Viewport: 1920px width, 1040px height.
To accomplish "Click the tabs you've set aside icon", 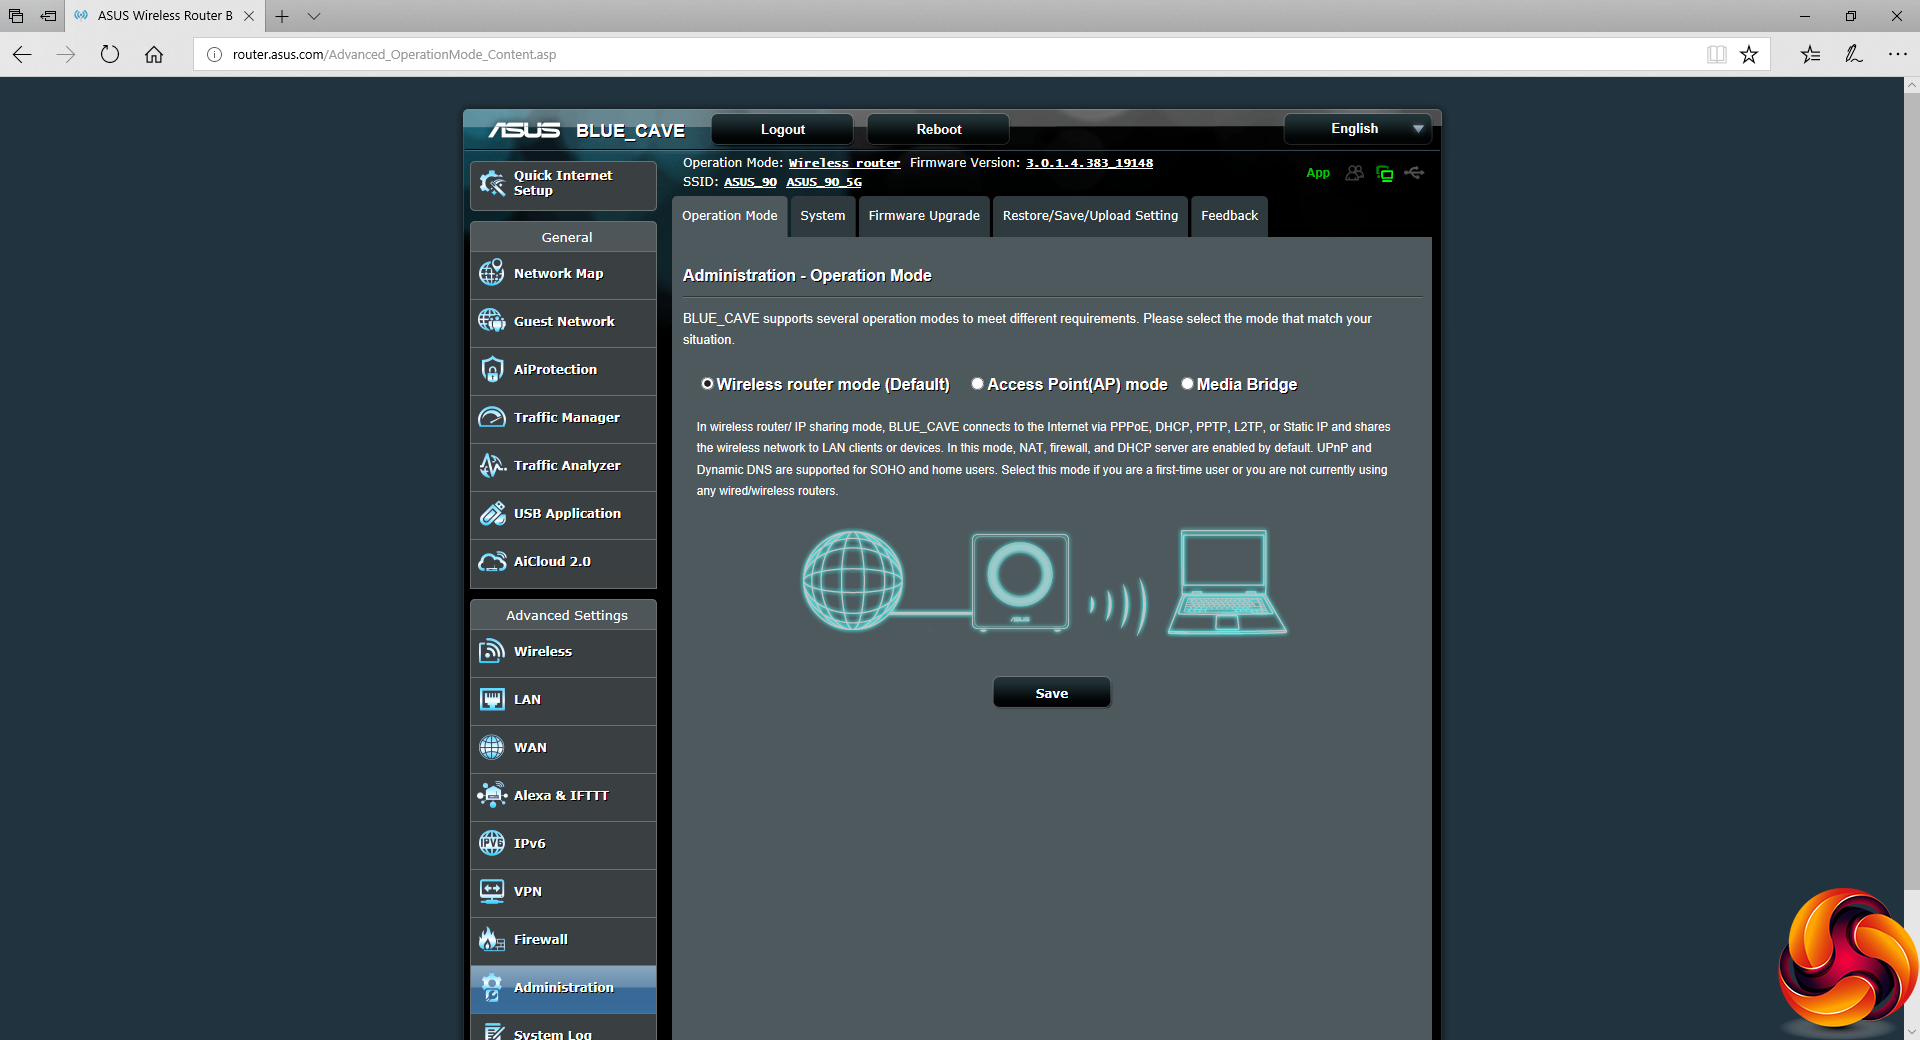I will coord(16,16).
